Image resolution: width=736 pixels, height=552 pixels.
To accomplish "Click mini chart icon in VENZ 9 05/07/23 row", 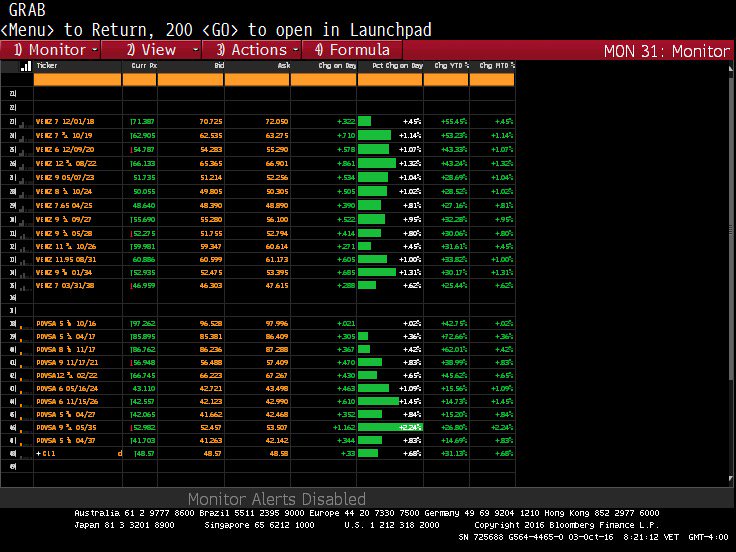I will pos(25,178).
